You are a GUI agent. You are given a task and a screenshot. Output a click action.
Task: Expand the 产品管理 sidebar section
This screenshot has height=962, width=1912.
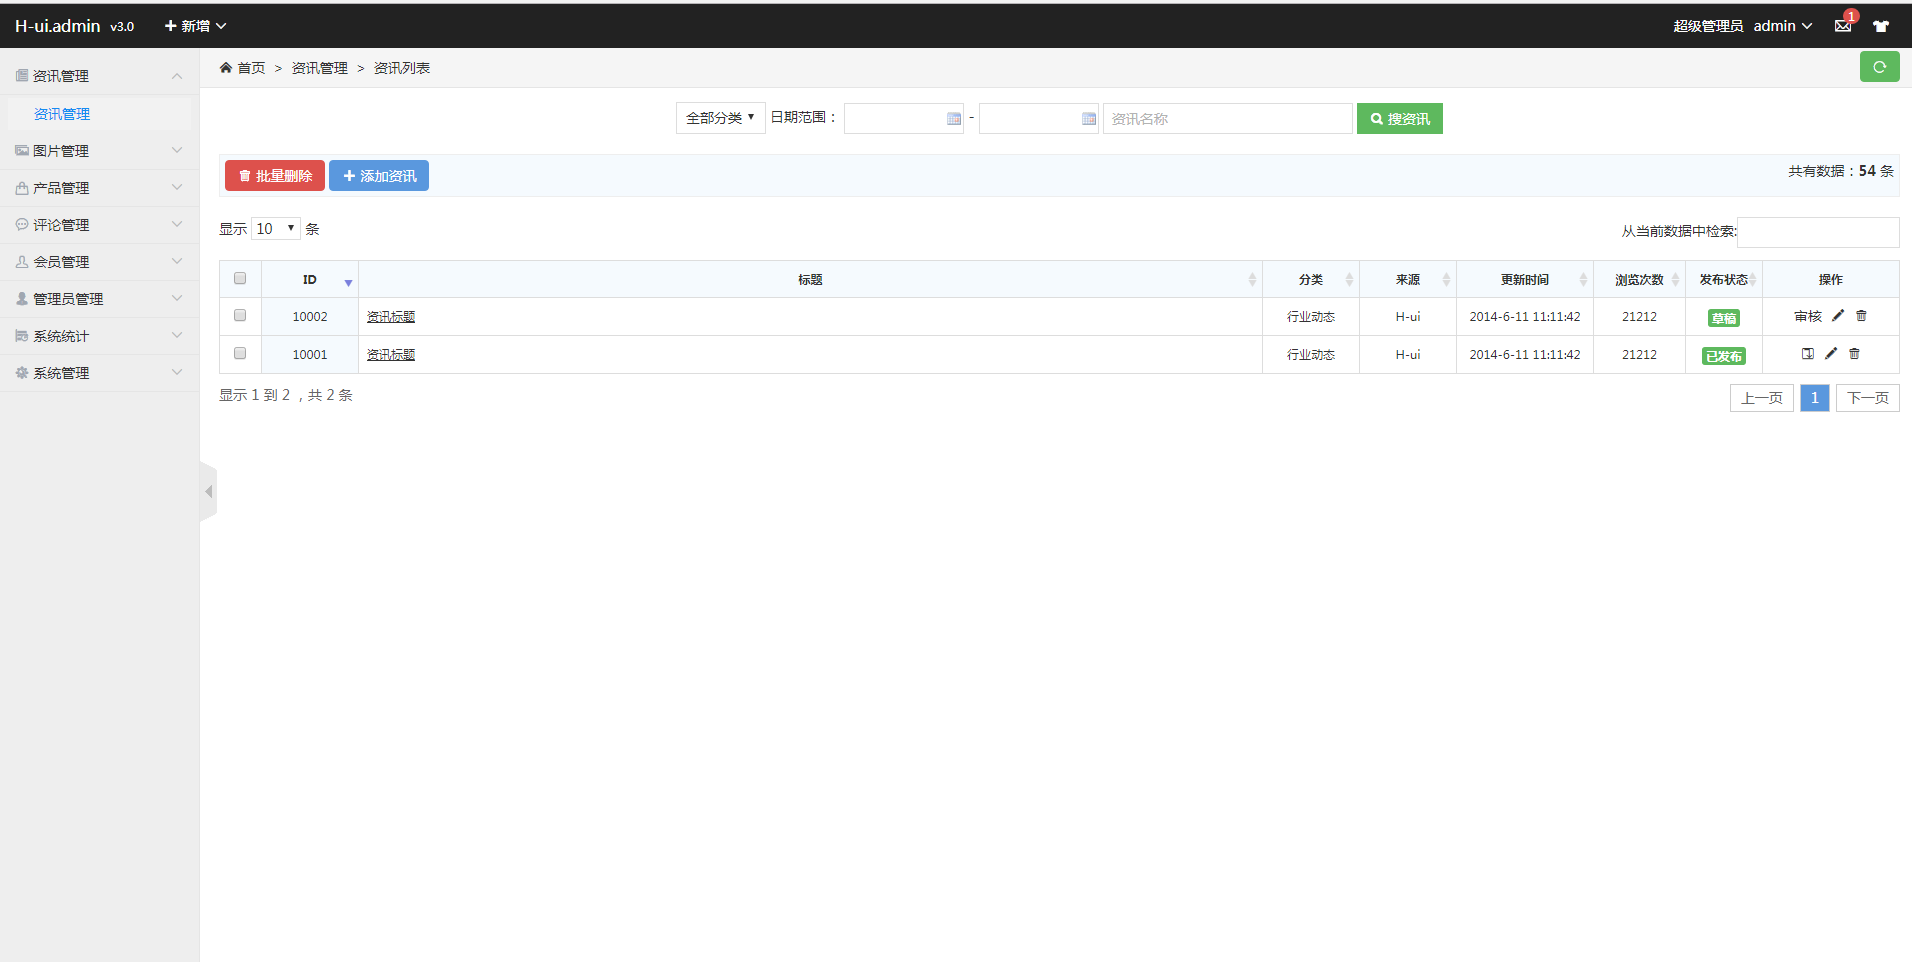100,188
